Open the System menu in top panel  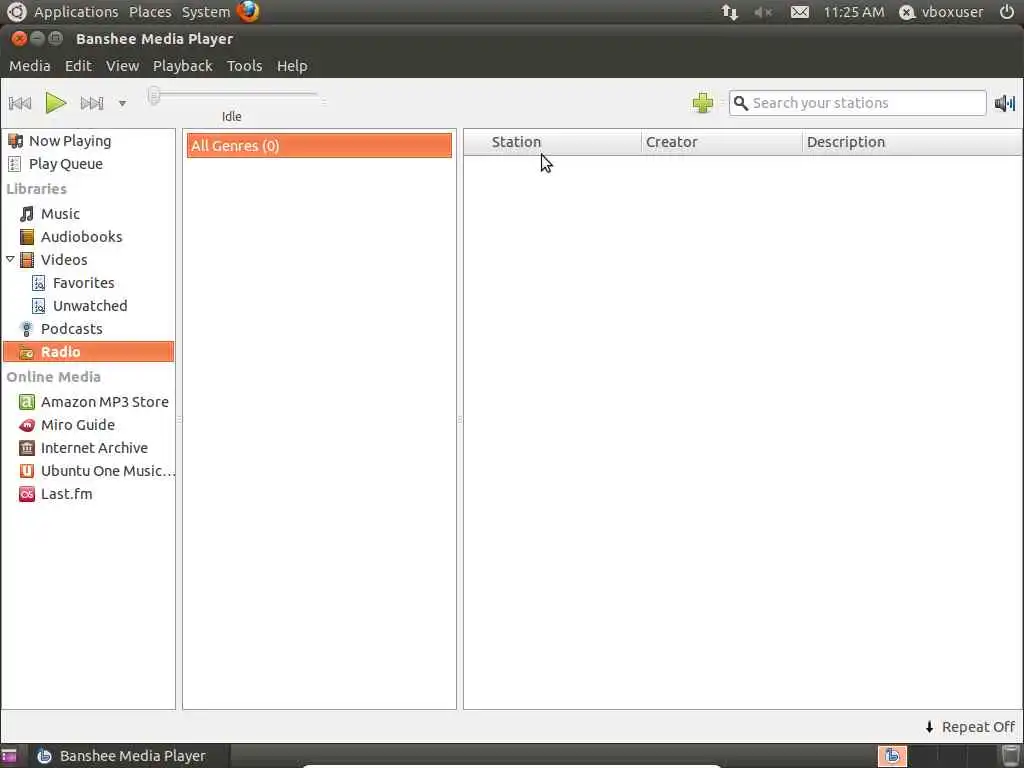click(x=206, y=12)
